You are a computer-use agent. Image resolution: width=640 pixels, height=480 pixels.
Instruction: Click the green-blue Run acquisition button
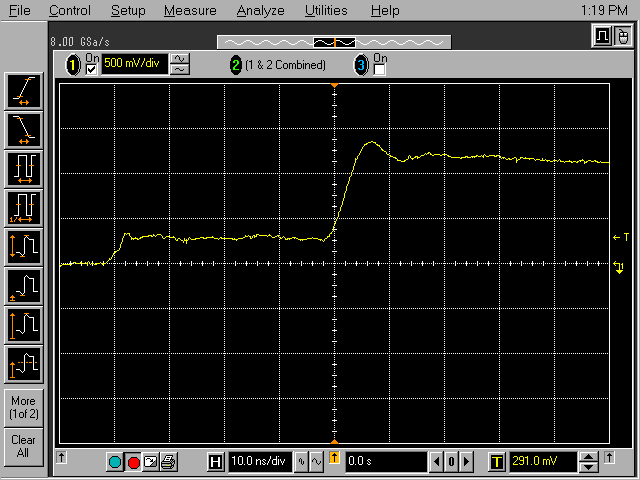coord(115,462)
